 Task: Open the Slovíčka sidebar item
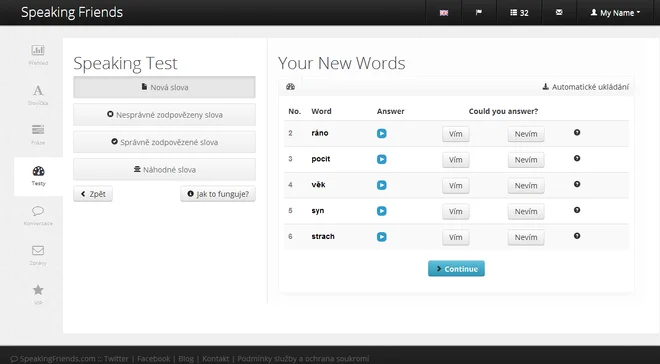[x=38, y=95]
